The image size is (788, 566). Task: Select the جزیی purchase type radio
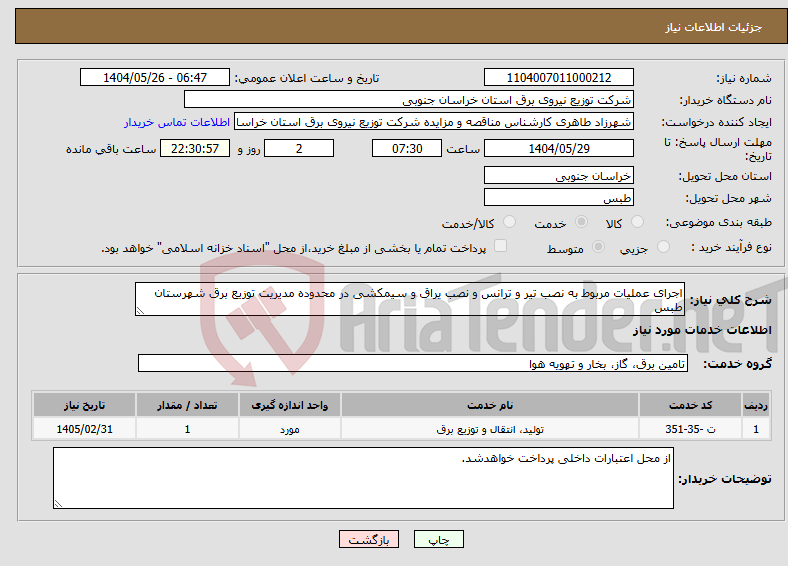(x=663, y=247)
